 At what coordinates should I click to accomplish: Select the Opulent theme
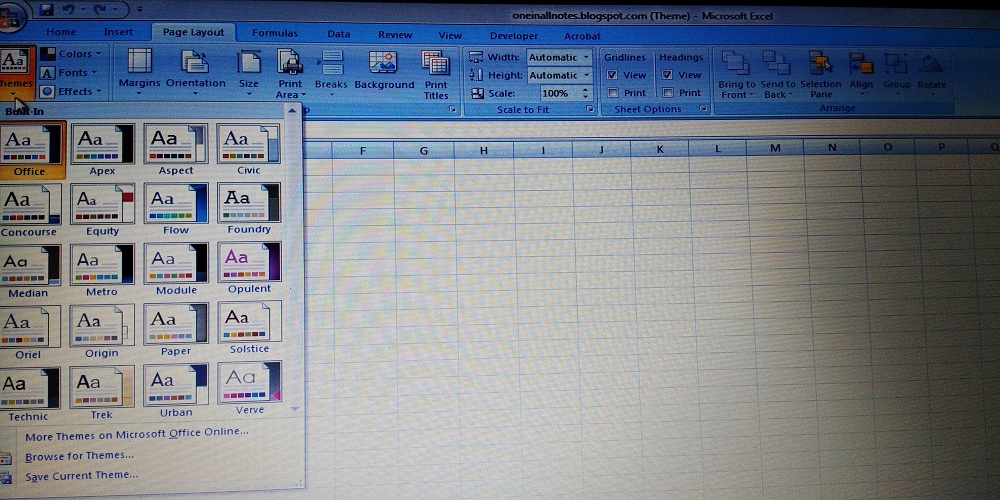249,268
